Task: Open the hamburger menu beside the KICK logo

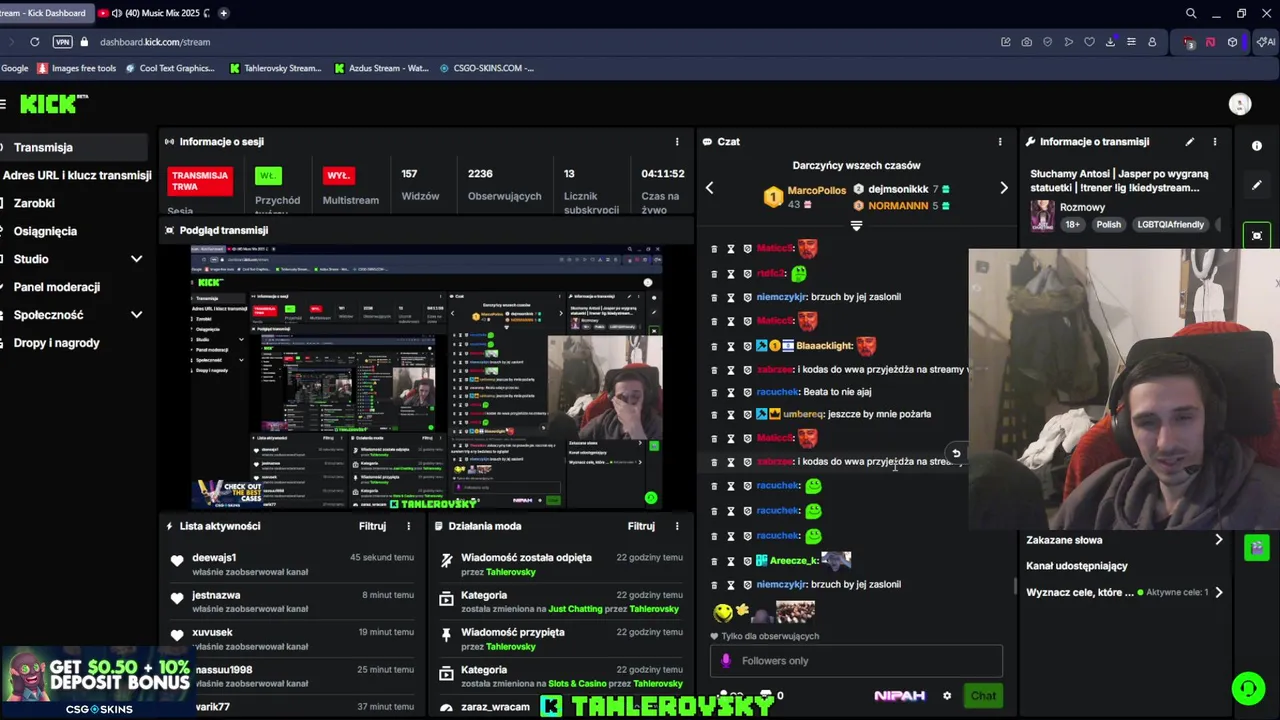Action: pyautogui.click(x=3, y=104)
